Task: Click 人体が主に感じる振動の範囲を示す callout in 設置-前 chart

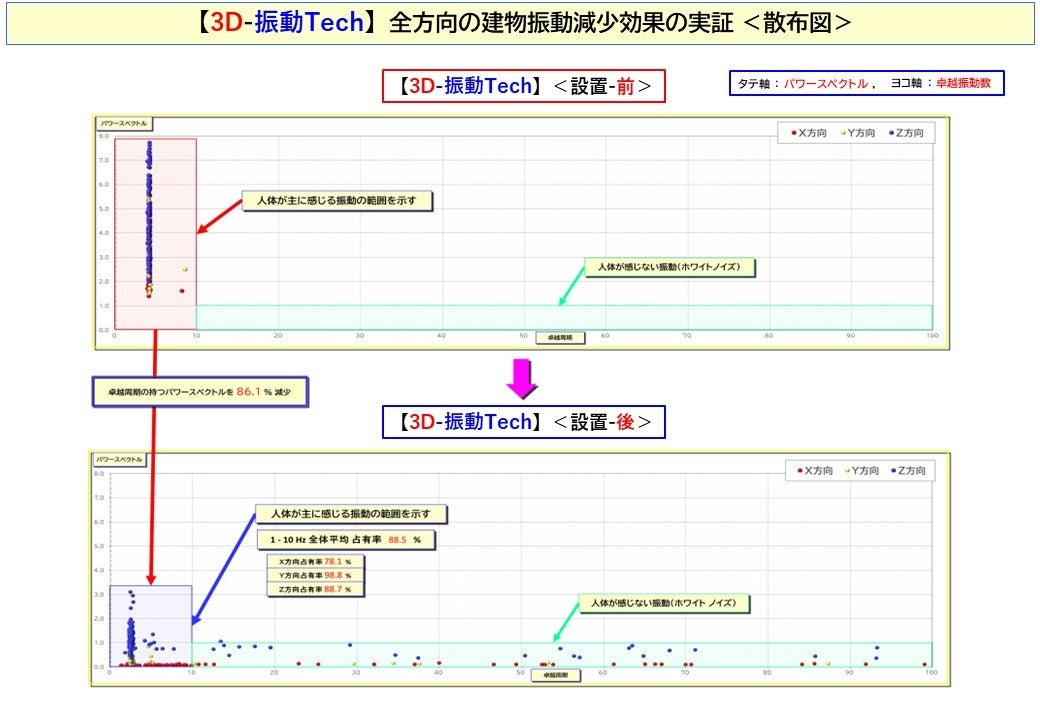Action: (337, 200)
